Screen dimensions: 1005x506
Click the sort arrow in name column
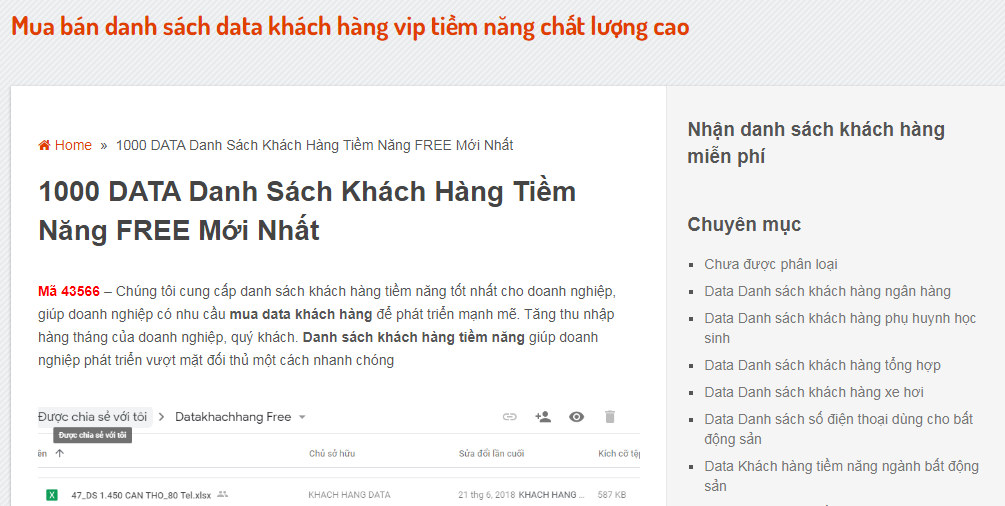(x=59, y=454)
